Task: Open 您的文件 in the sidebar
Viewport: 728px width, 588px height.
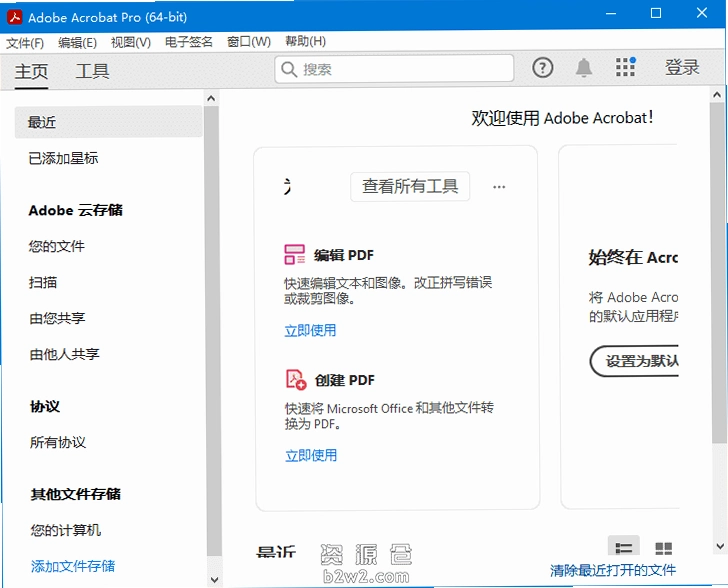Action: click(57, 246)
